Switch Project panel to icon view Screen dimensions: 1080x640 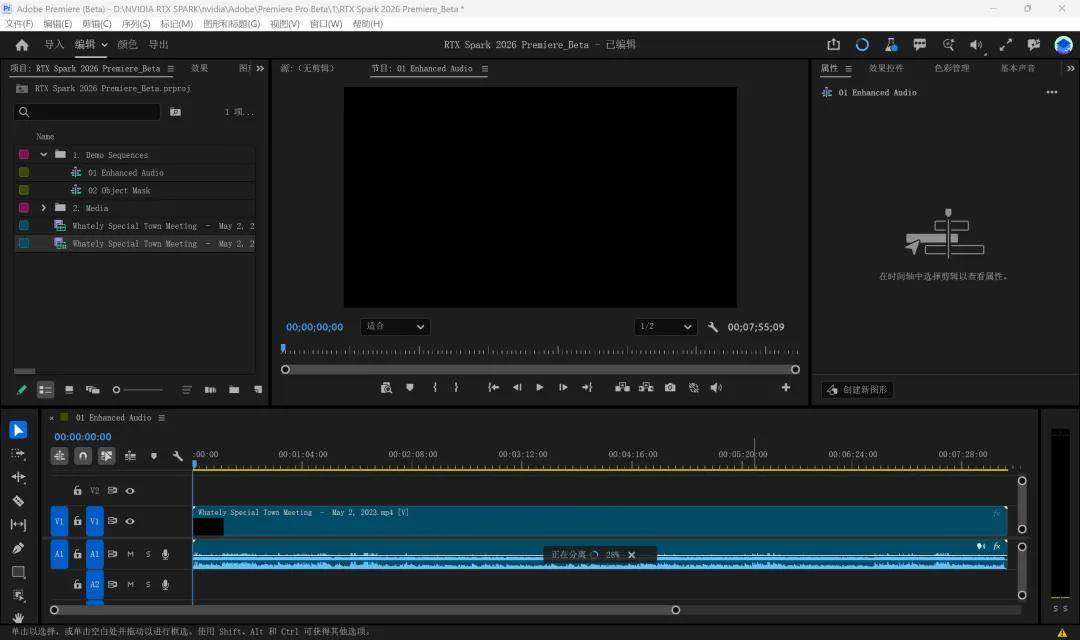tap(69, 390)
